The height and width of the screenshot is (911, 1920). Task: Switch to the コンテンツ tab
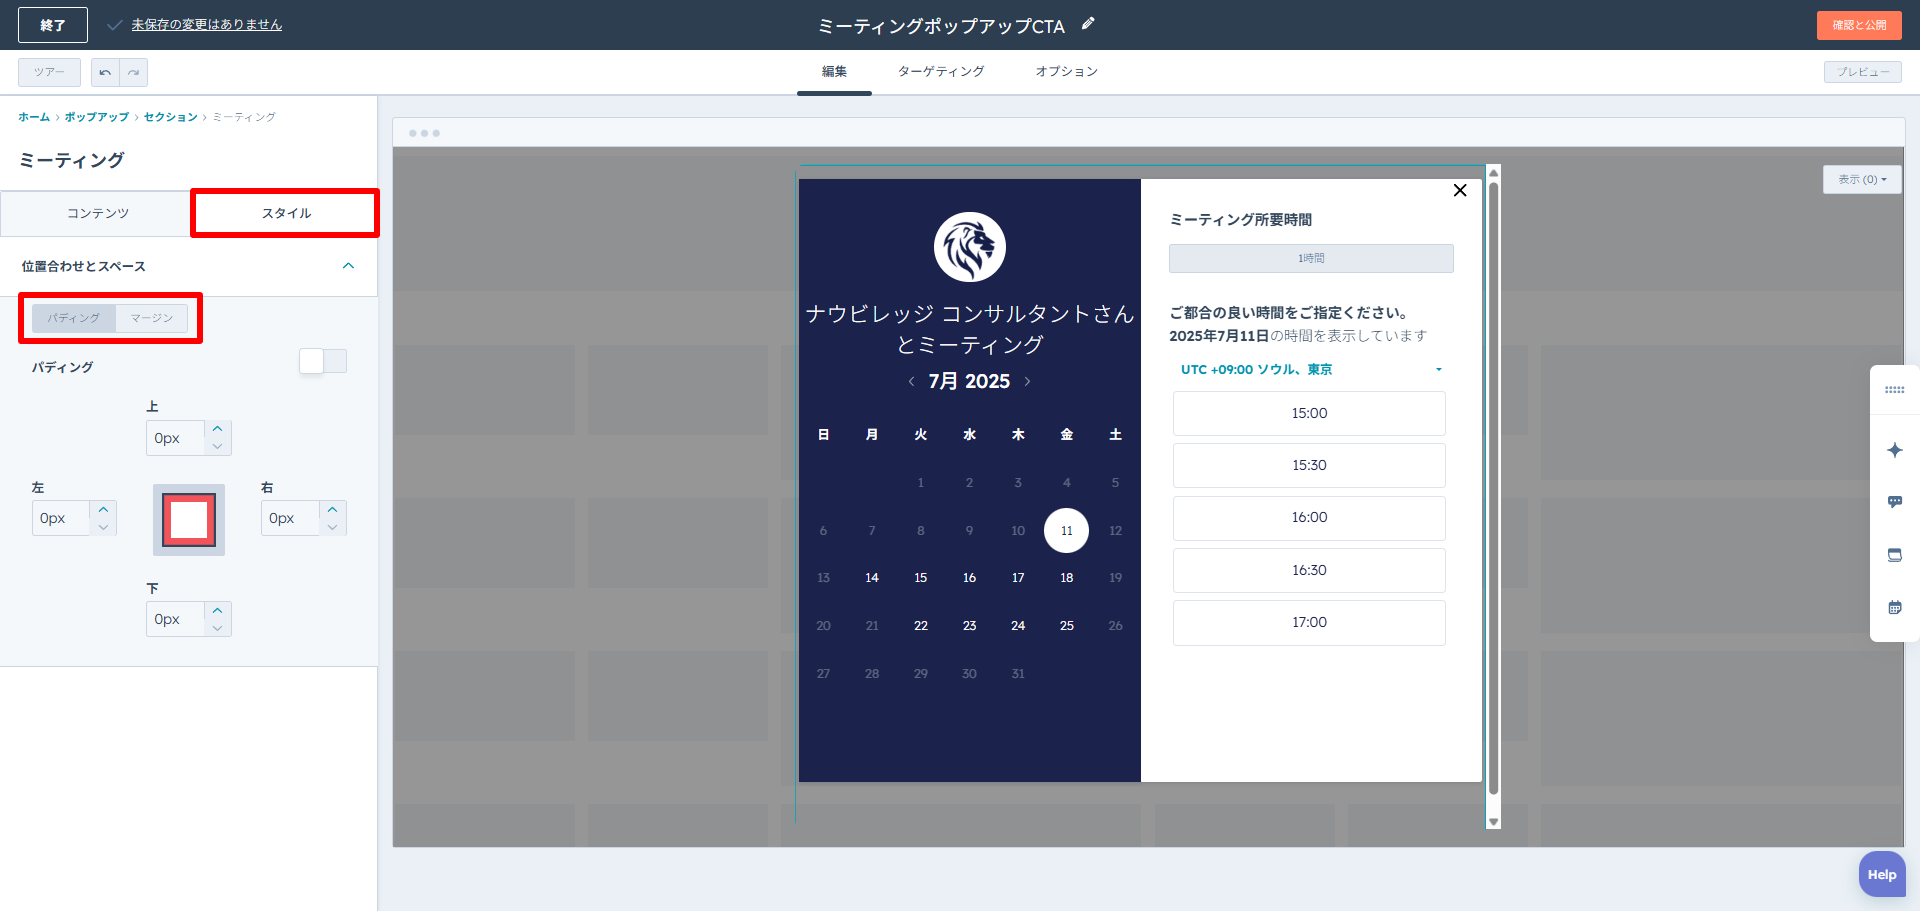tap(97, 213)
